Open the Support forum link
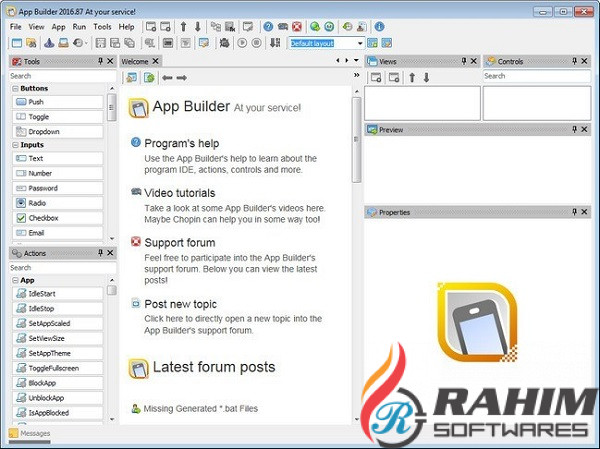Screen dimensions: 600x449 pos(179,242)
